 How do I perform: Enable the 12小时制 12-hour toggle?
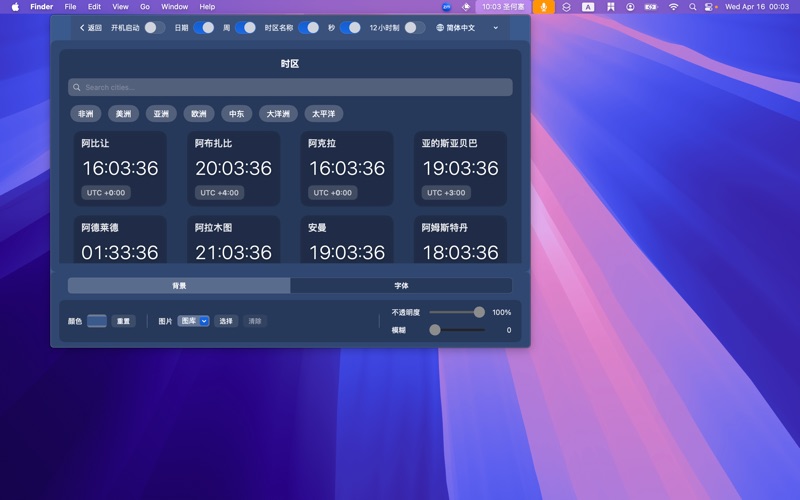(414, 28)
